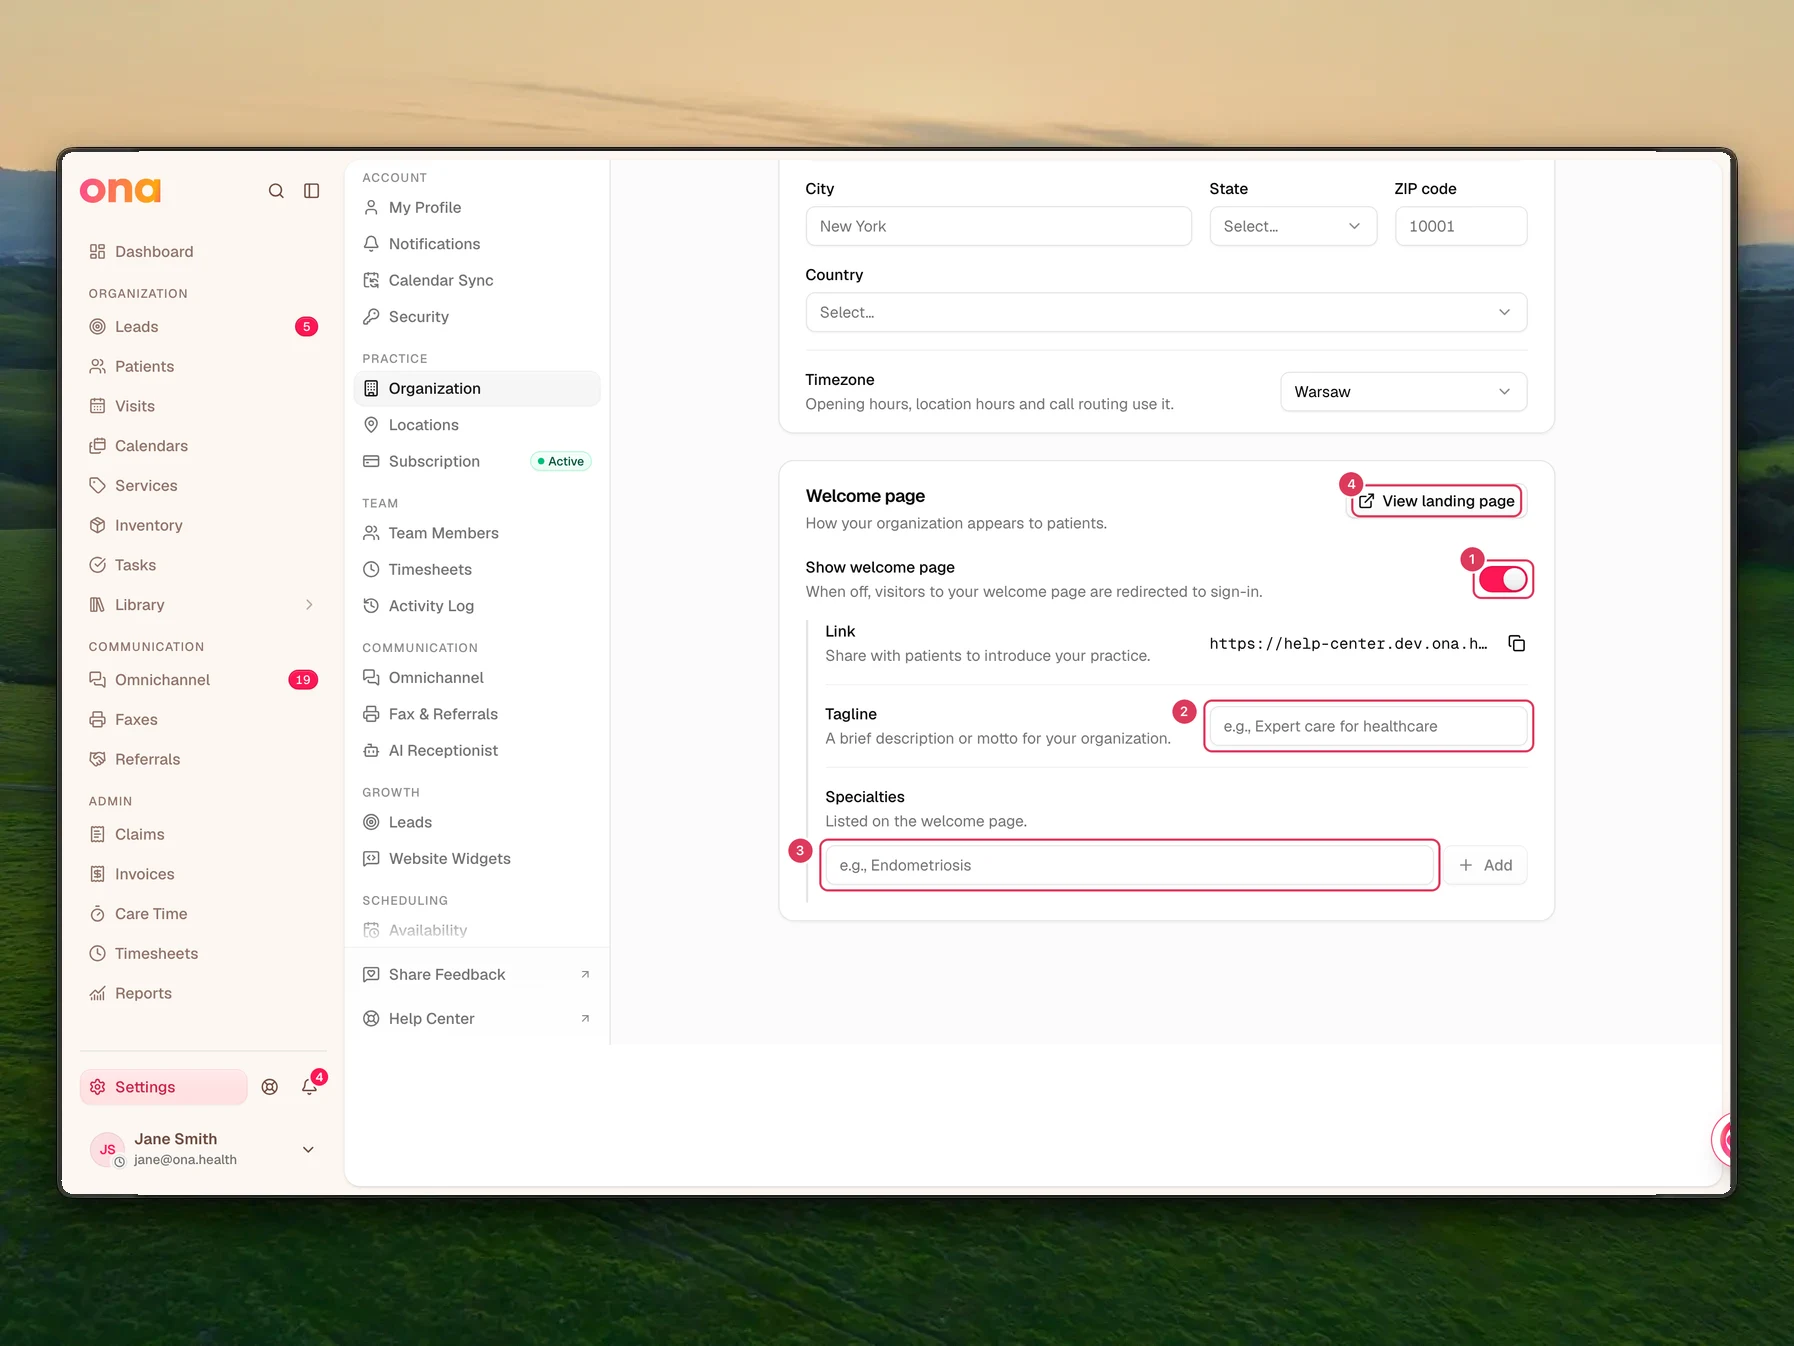This screenshot has width=1794, height=1346.
Task: Expand the Library submenu chevron
Action: (309, 605)
